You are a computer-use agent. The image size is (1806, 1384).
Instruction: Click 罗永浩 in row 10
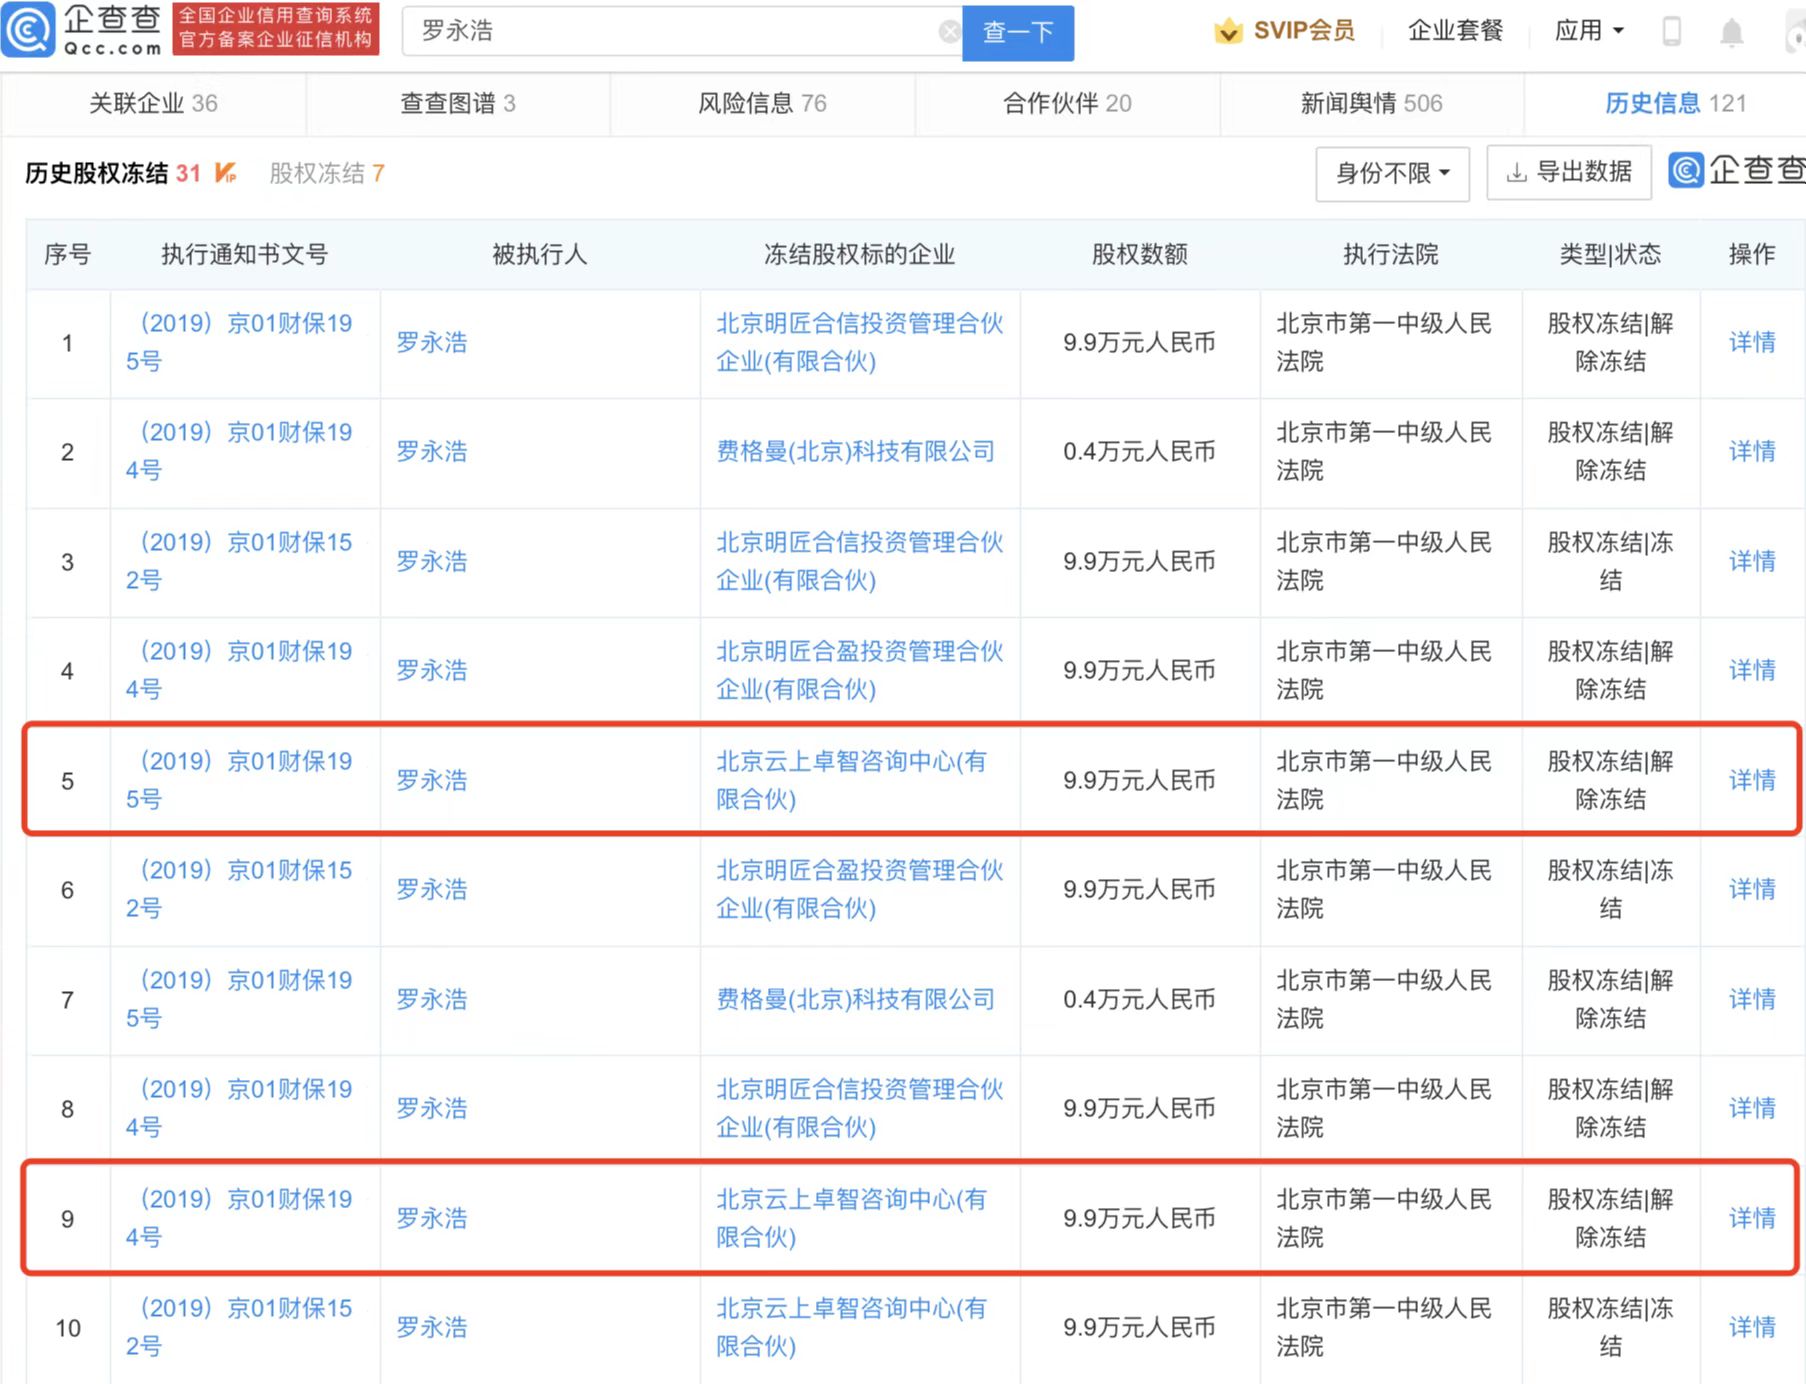coord(432,1327)
